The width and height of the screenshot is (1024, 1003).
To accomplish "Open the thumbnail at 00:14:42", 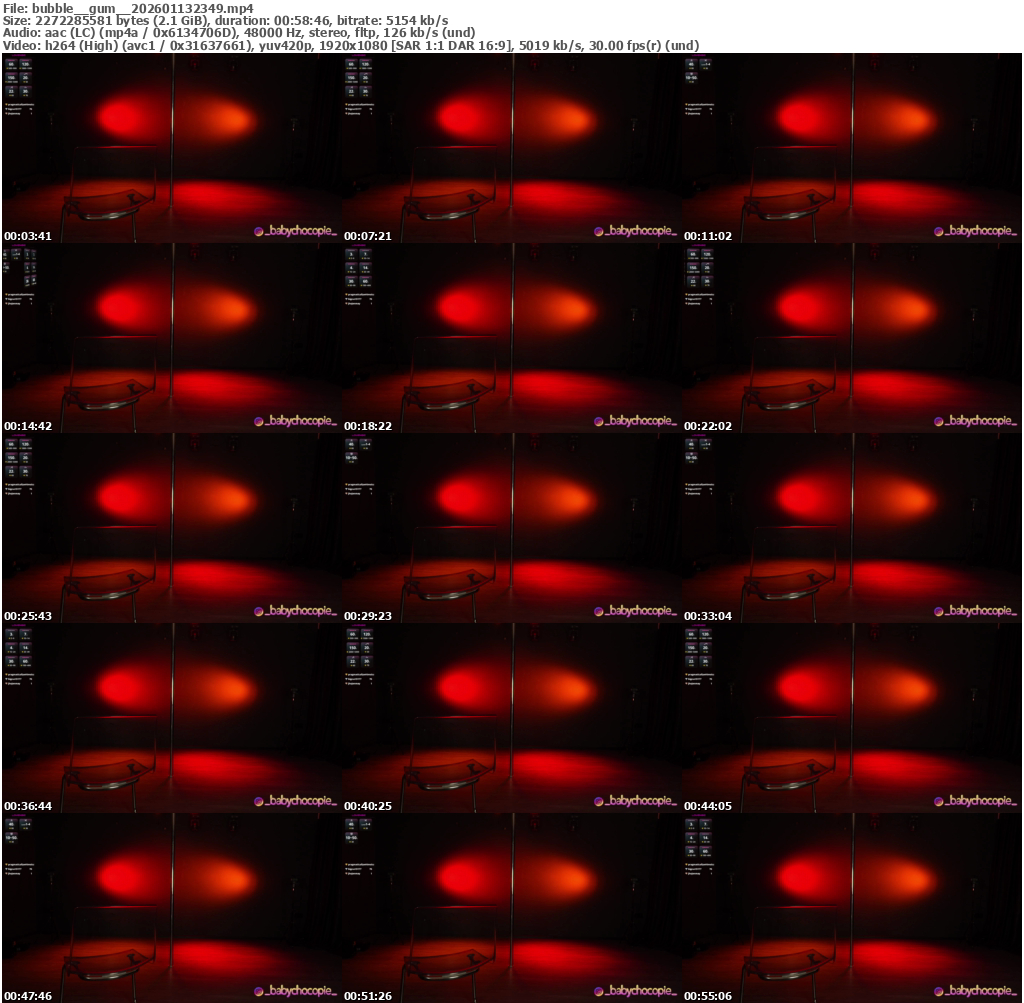I will coord(171,338).
